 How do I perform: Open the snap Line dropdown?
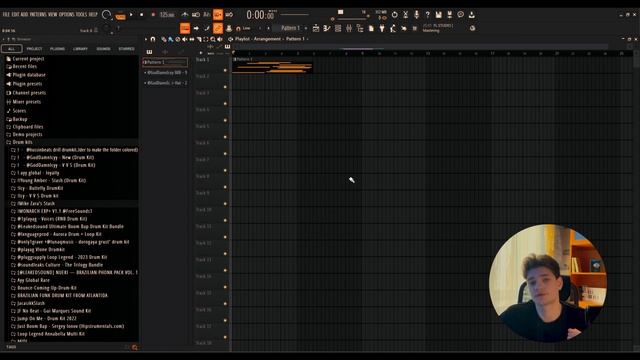tap(246, 28)
